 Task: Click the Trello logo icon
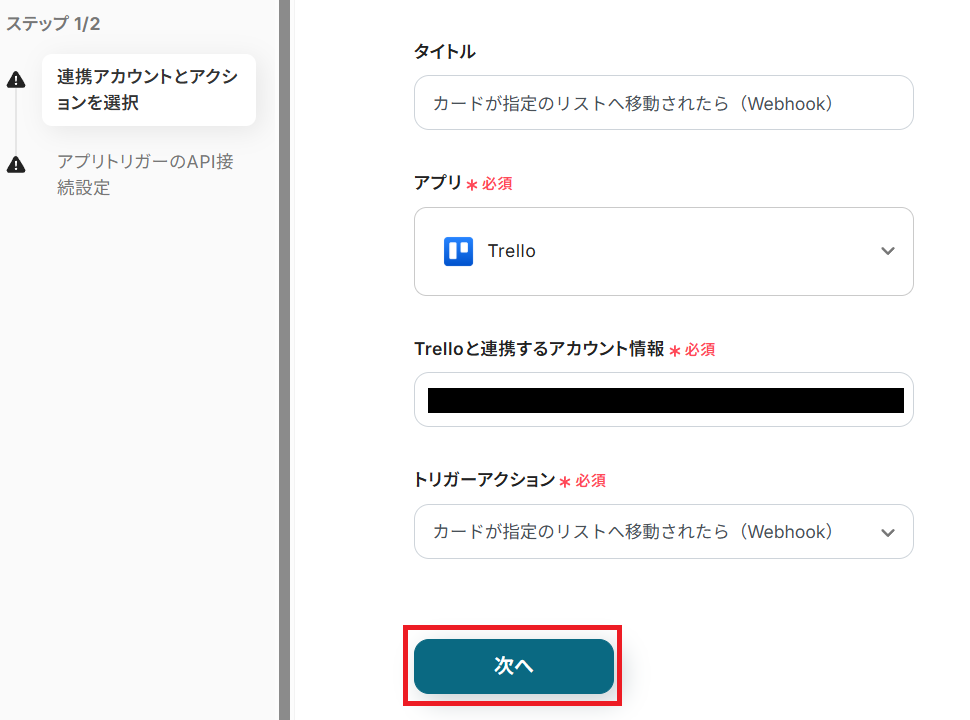458,251
